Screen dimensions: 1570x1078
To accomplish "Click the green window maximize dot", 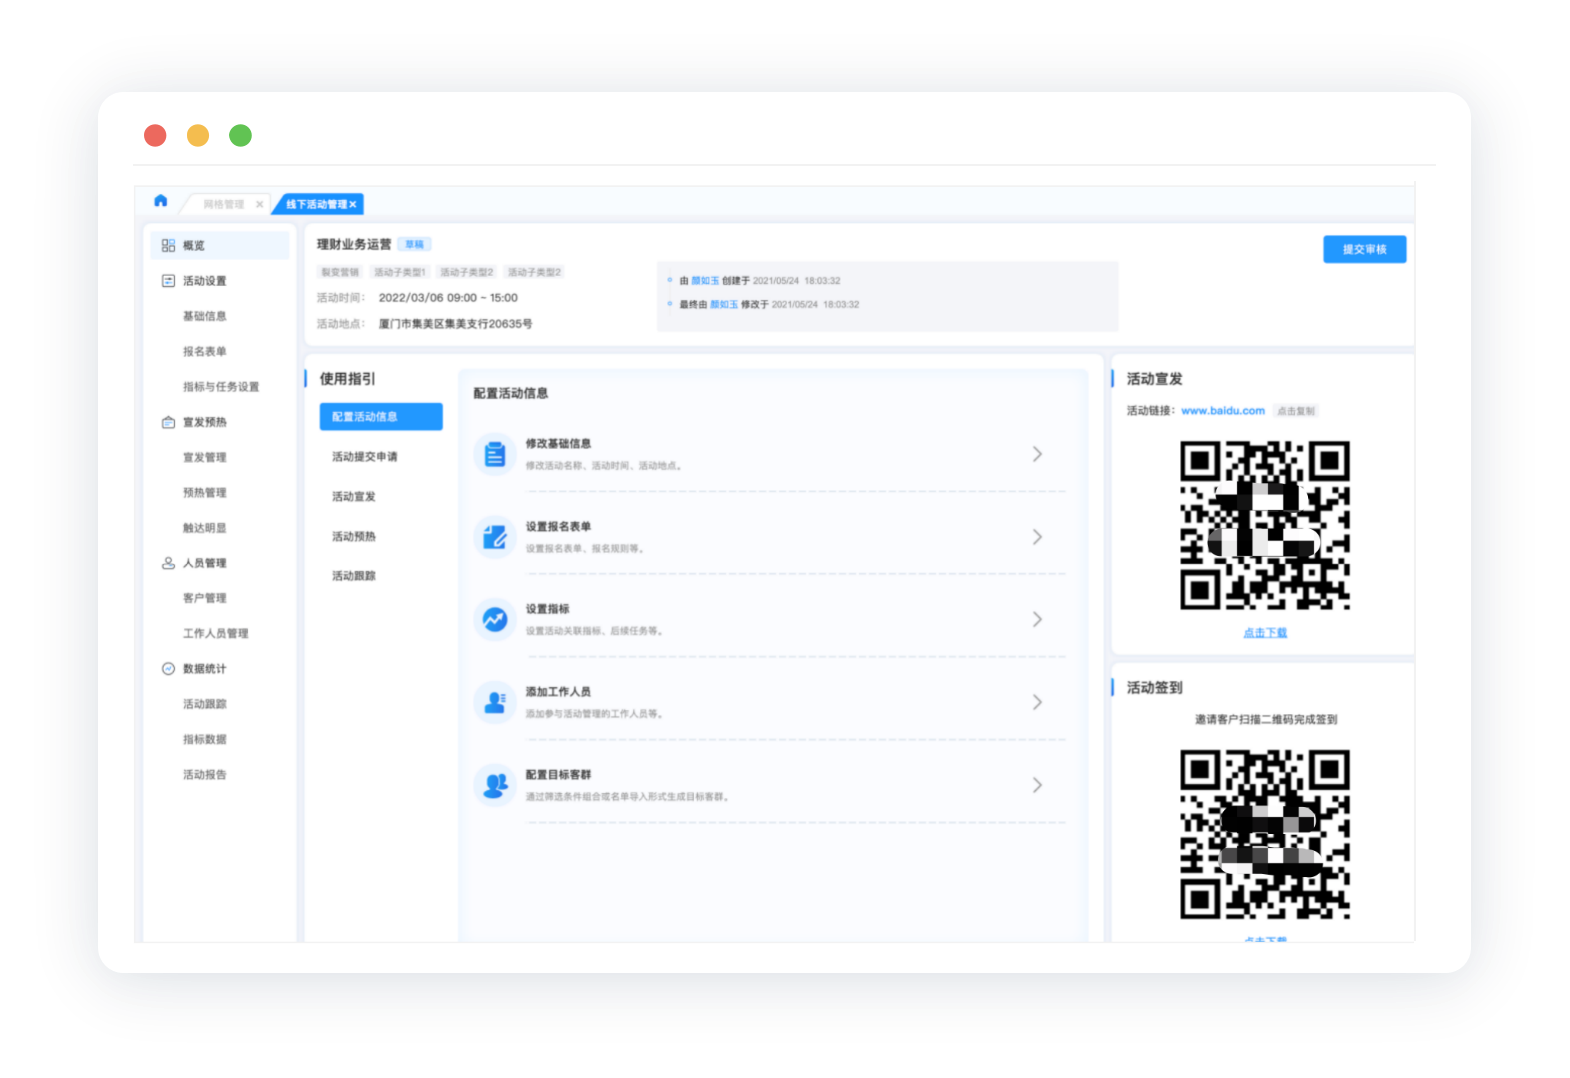I will click(x=240, y=135).
